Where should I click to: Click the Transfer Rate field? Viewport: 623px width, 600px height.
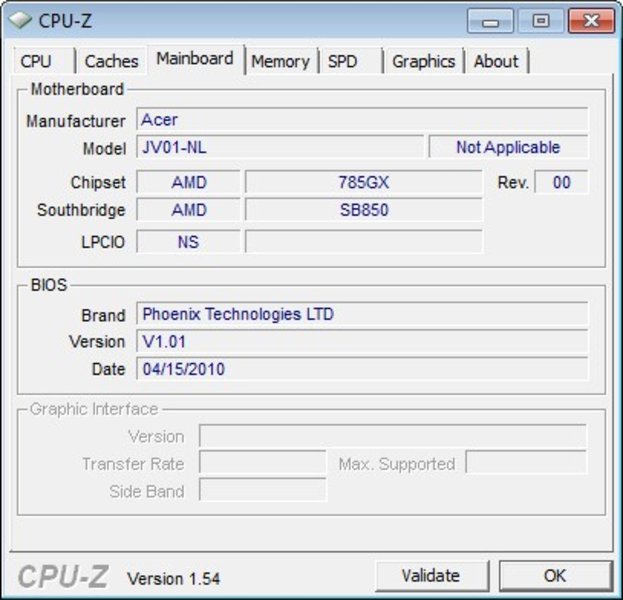pyautogui.click(x=263, y=462)
